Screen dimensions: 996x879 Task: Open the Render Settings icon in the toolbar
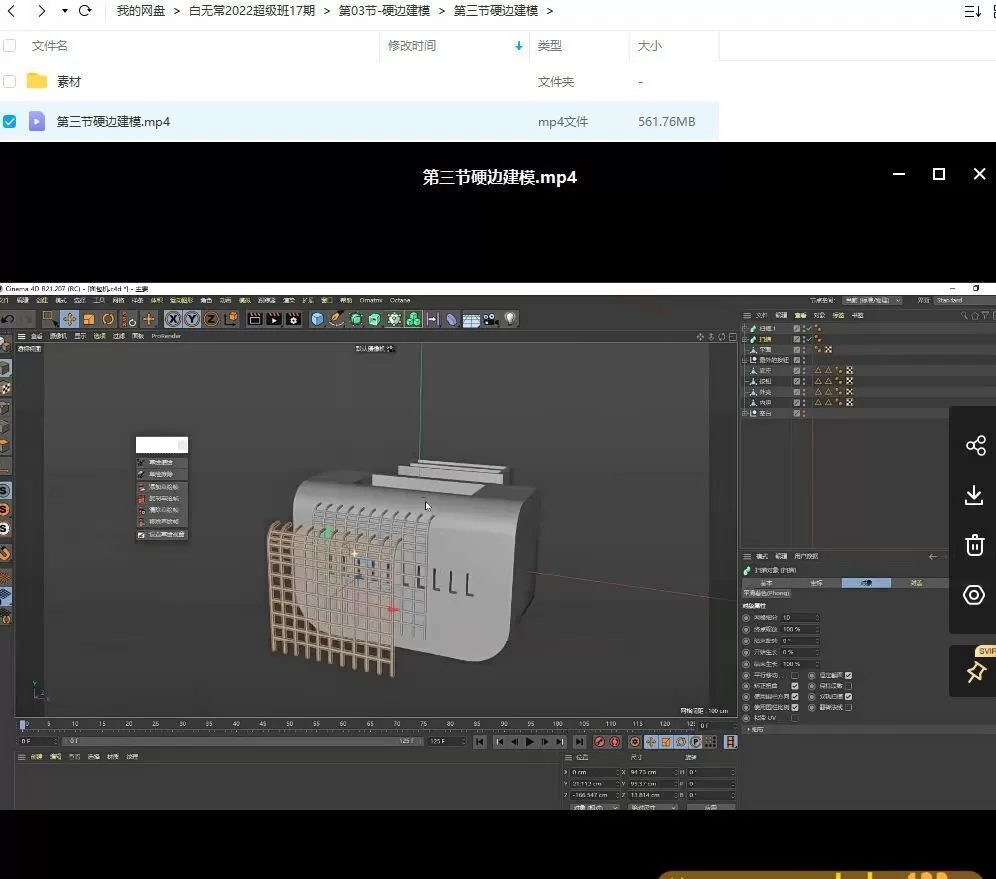click(x=294, y=318)
